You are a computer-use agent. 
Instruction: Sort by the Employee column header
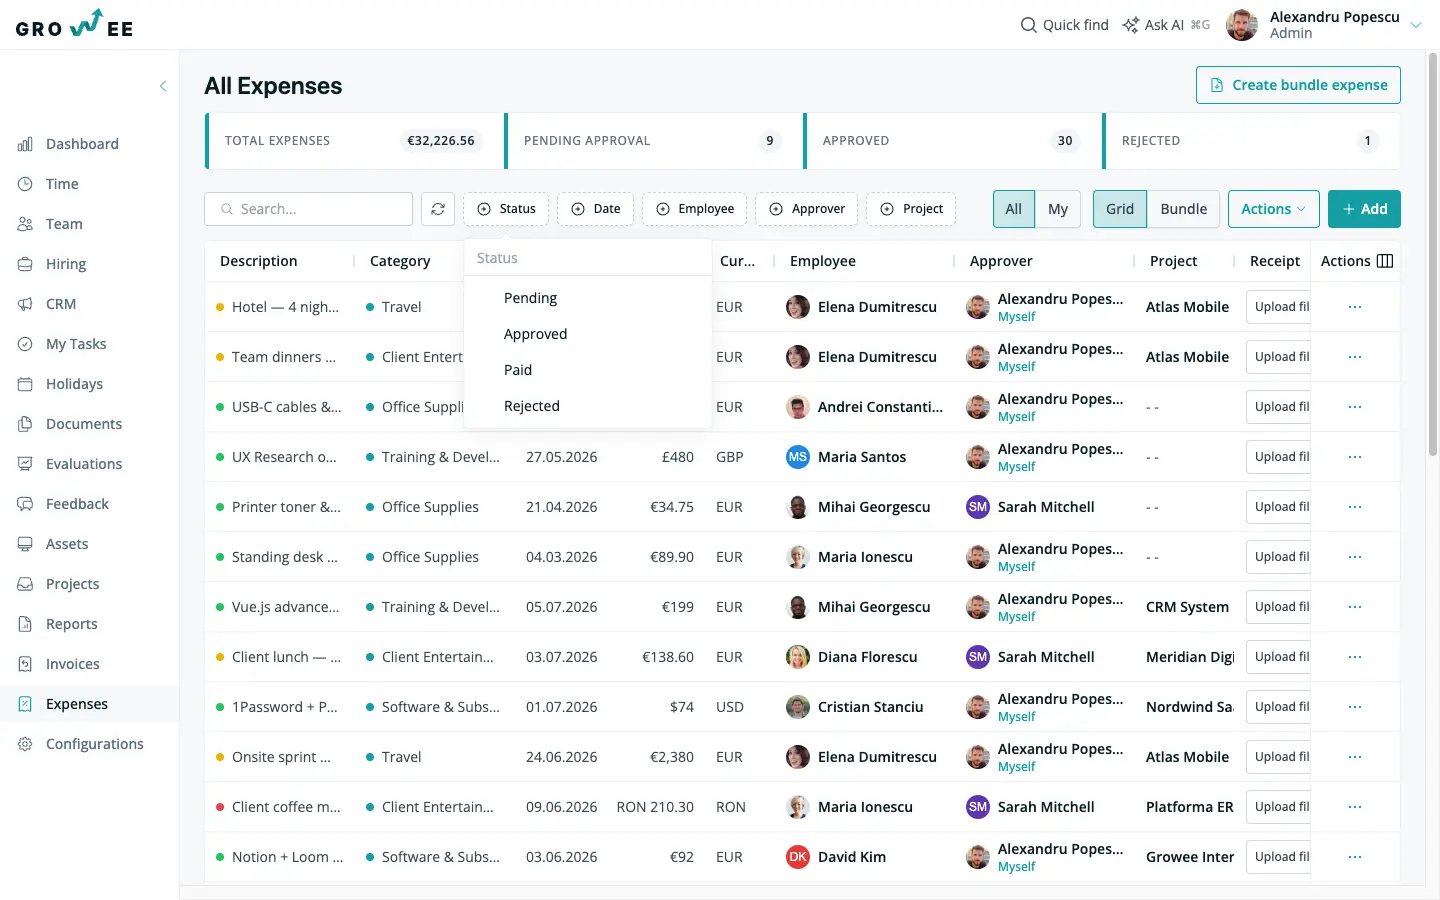tap(823, 261)
